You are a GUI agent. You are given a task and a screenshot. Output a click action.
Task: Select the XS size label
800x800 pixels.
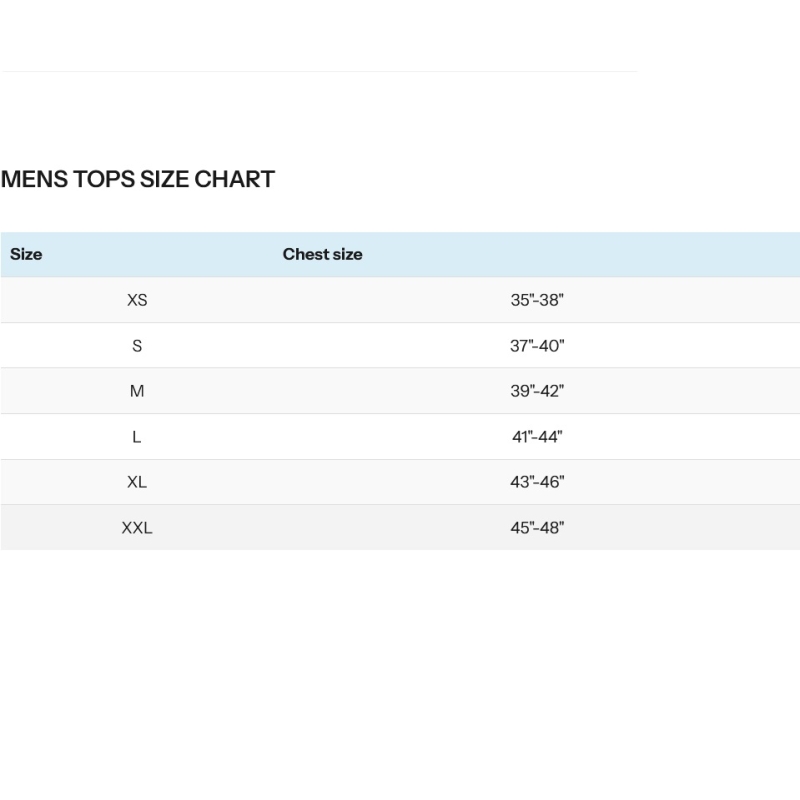point(137,300)
